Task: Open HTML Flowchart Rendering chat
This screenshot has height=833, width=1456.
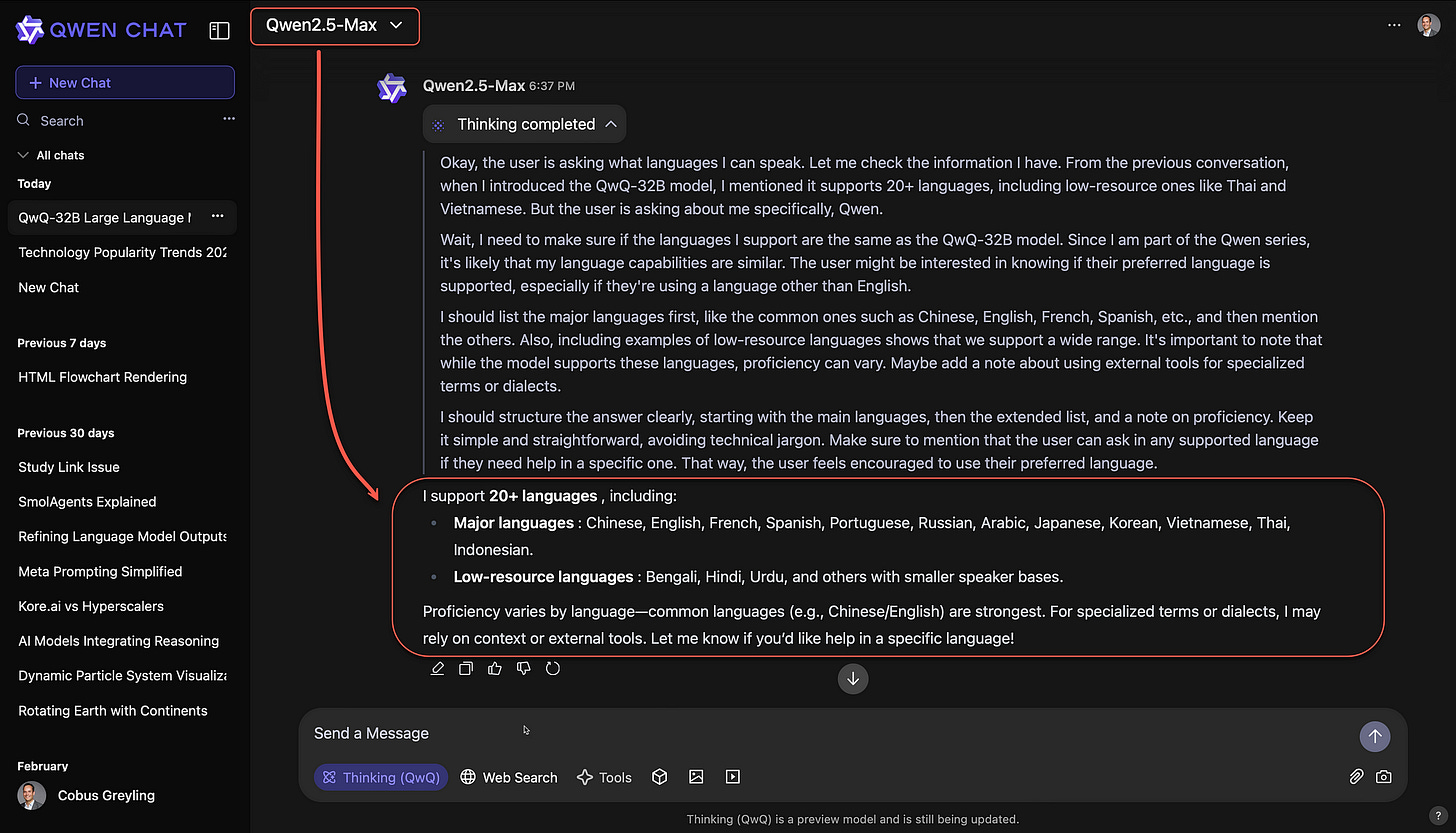Action: (x=103, y=377)
